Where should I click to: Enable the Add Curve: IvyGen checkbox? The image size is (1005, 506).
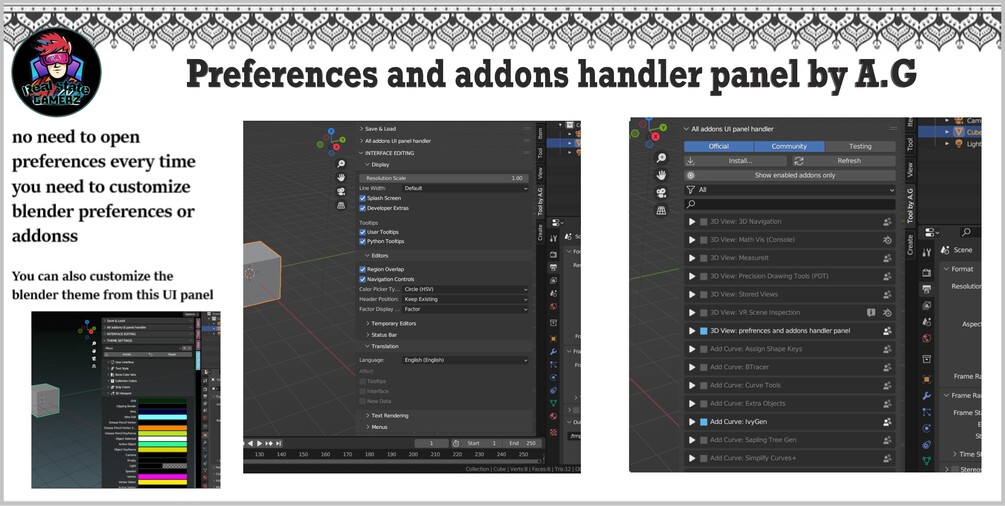tap(704, 422)
